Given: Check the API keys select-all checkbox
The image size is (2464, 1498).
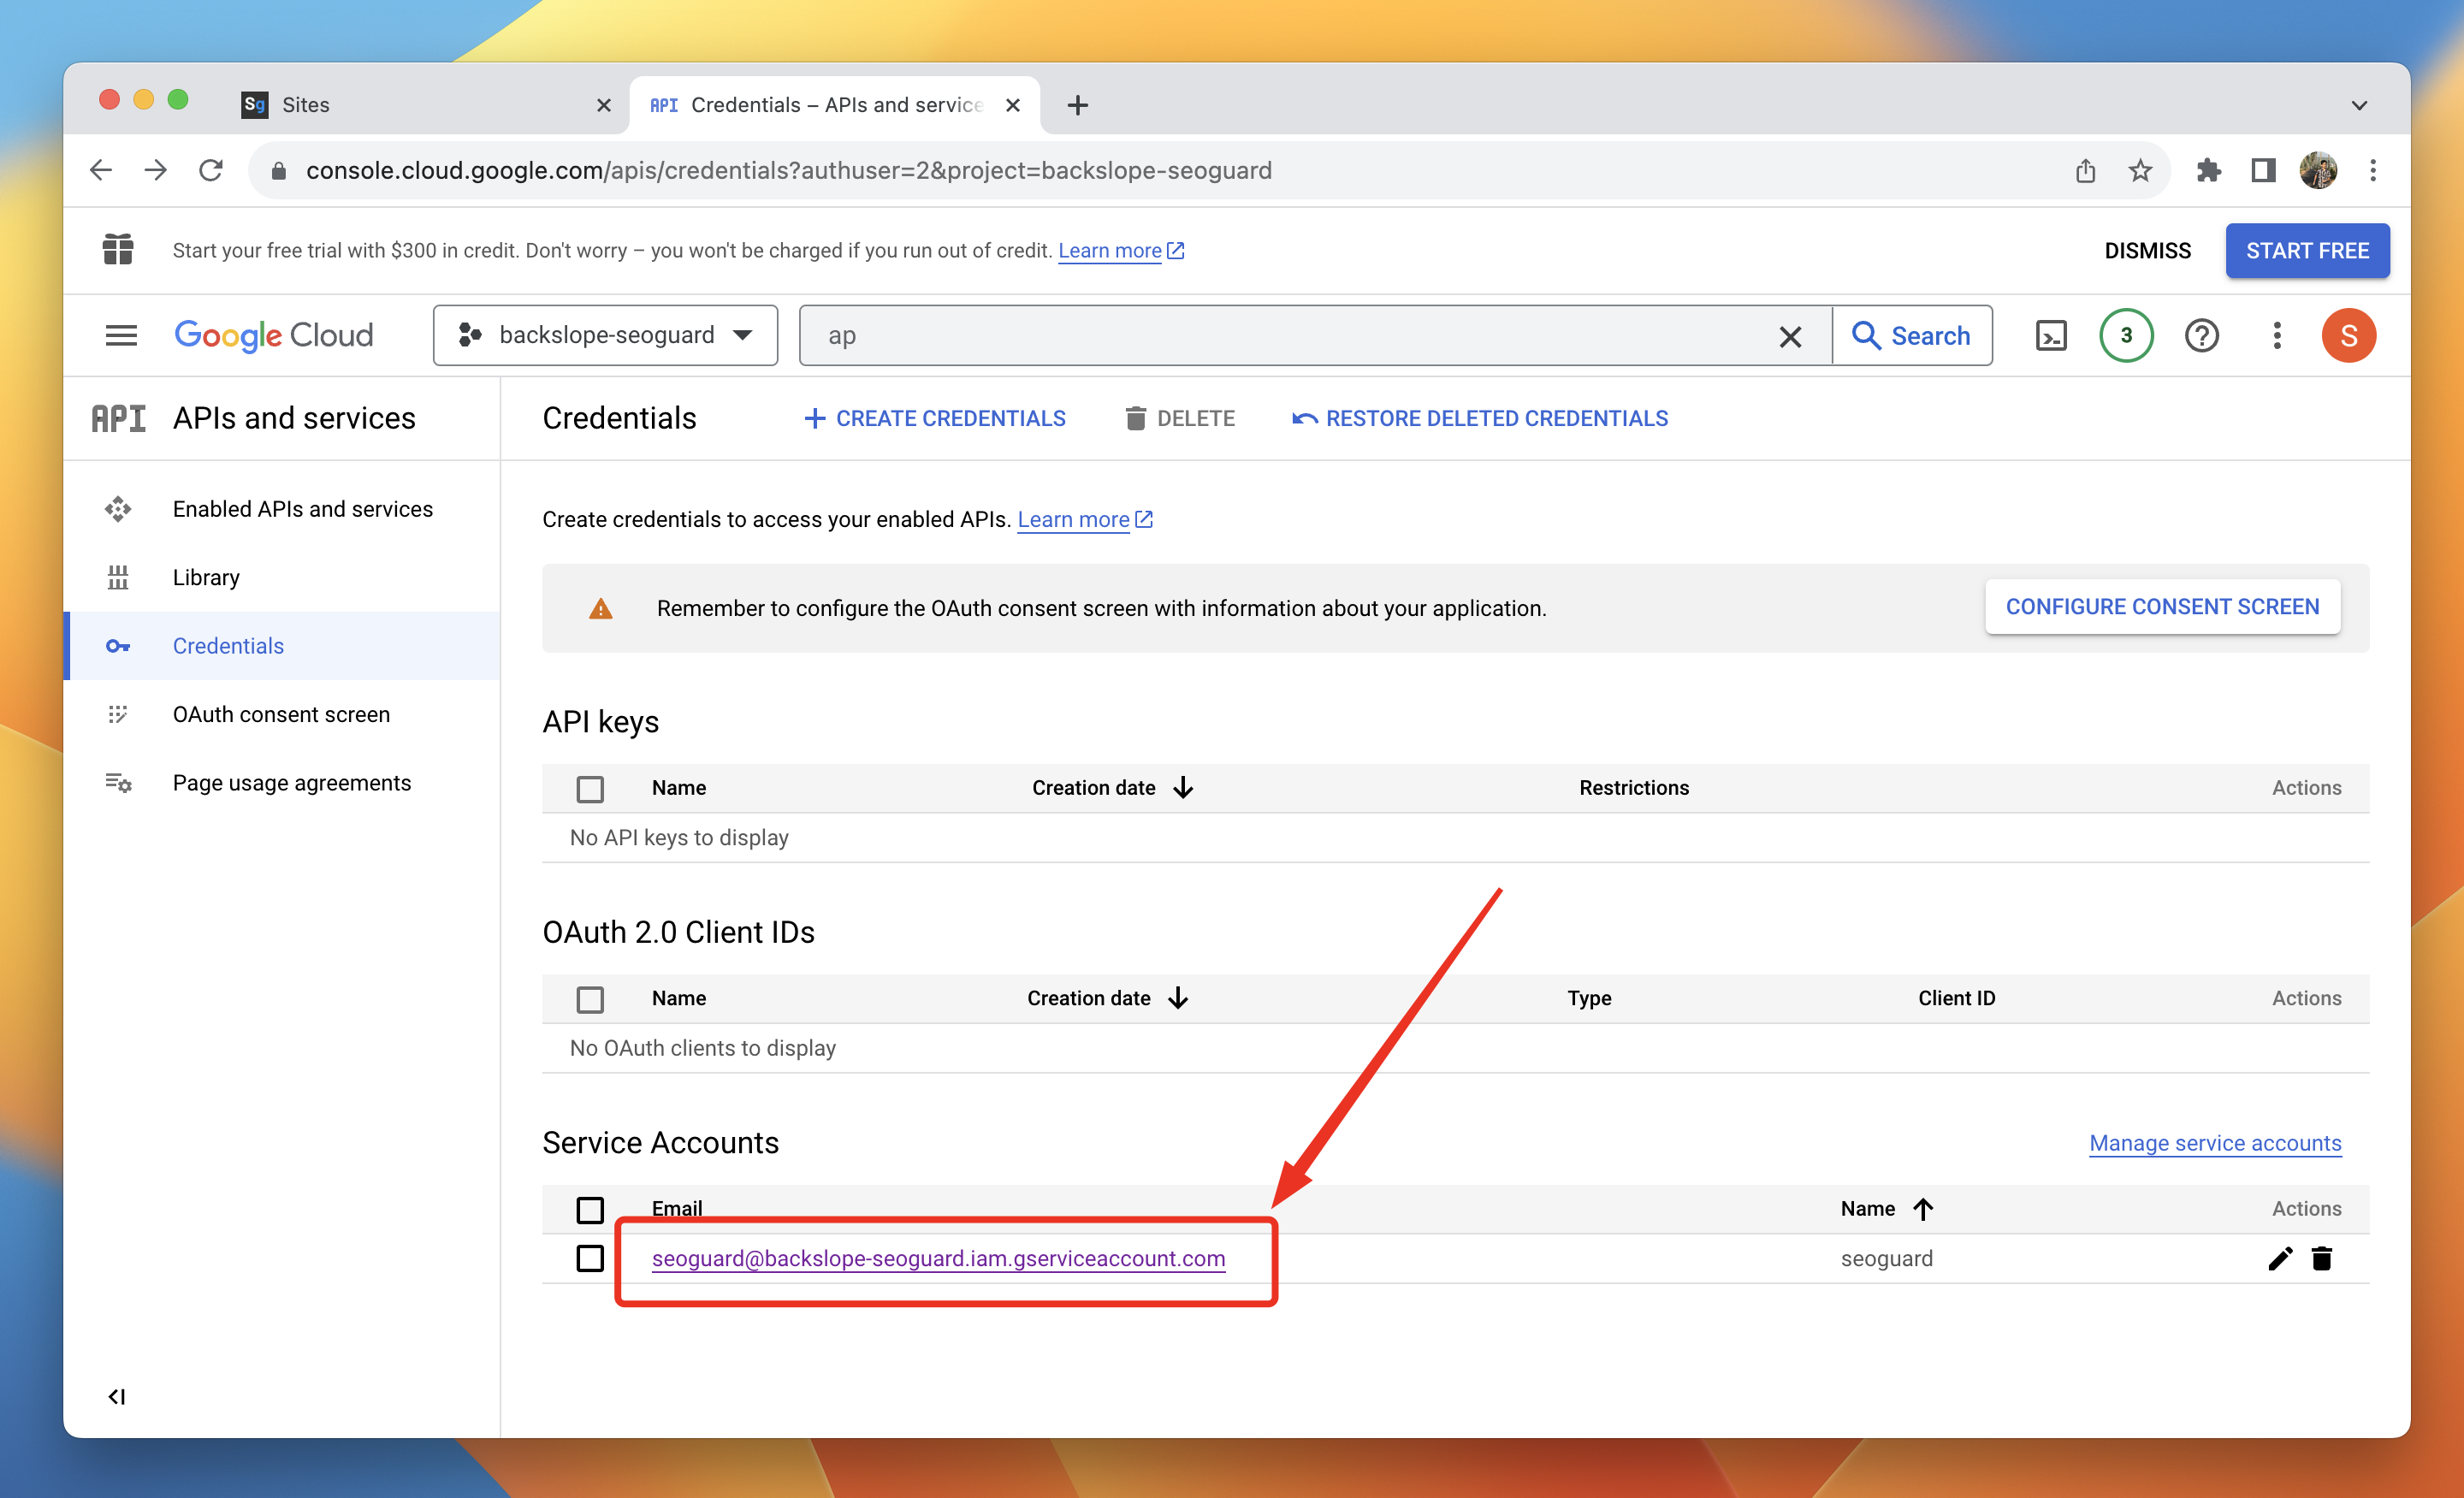Looking at the screenshot, I should 590,789.
